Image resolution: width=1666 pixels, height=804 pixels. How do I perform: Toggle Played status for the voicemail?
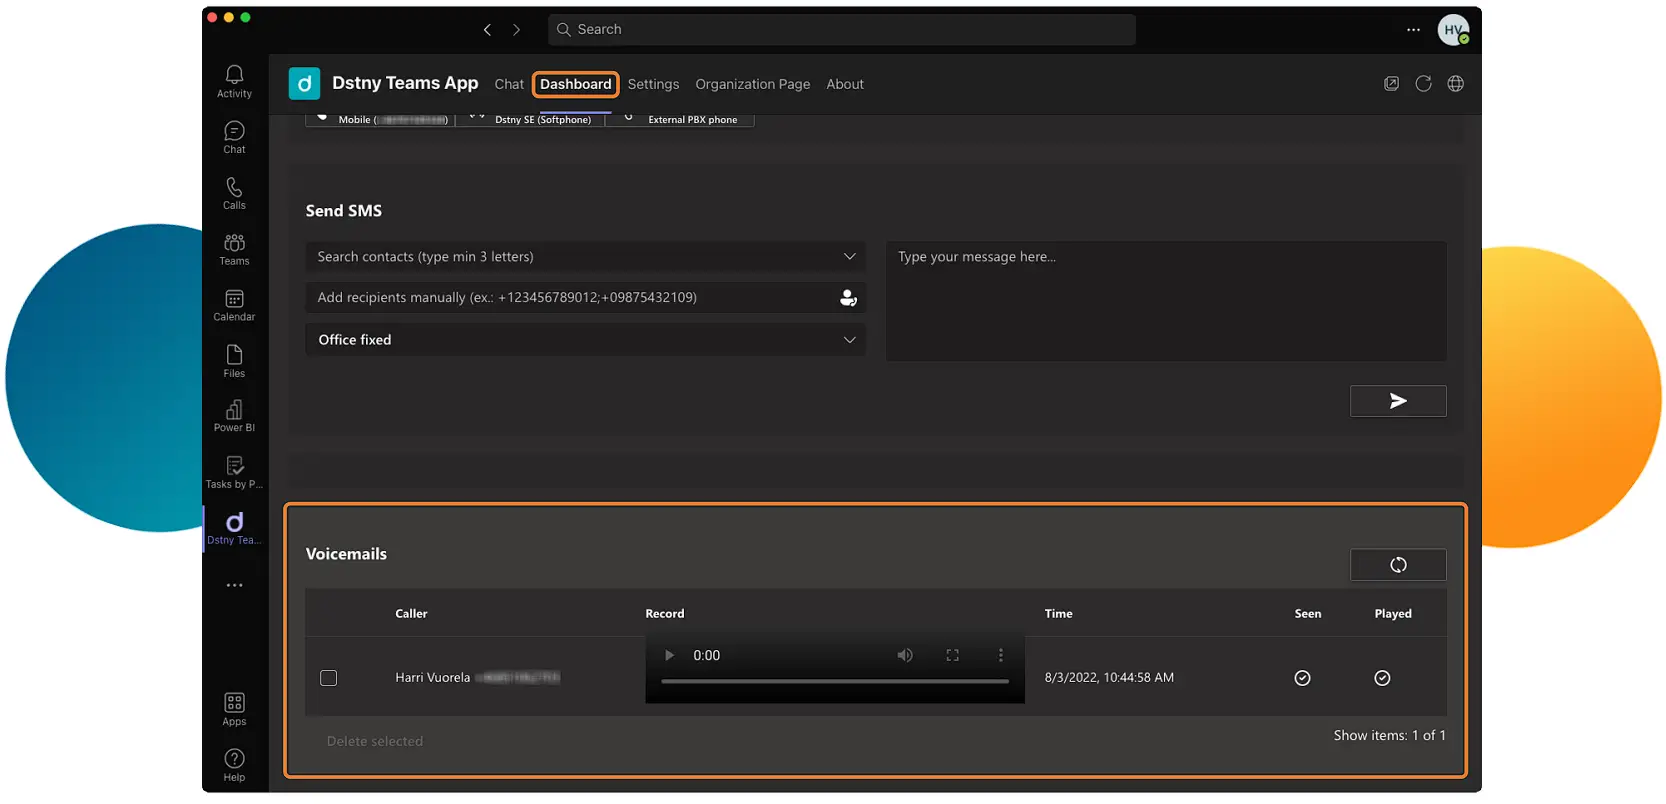coord(1382,678)
